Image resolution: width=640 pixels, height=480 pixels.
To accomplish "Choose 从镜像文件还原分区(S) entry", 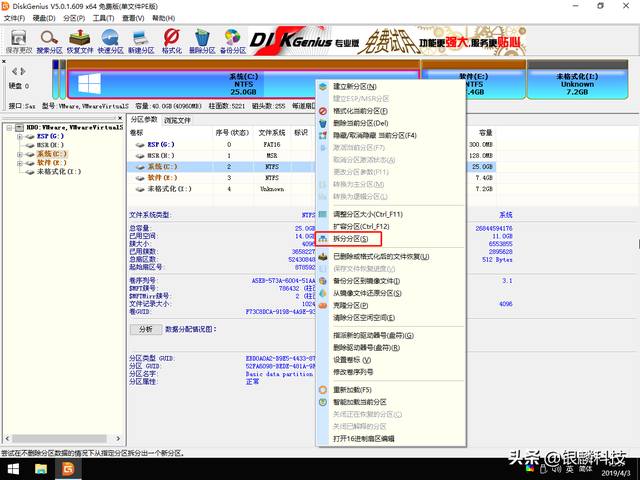I will (392, 293).
